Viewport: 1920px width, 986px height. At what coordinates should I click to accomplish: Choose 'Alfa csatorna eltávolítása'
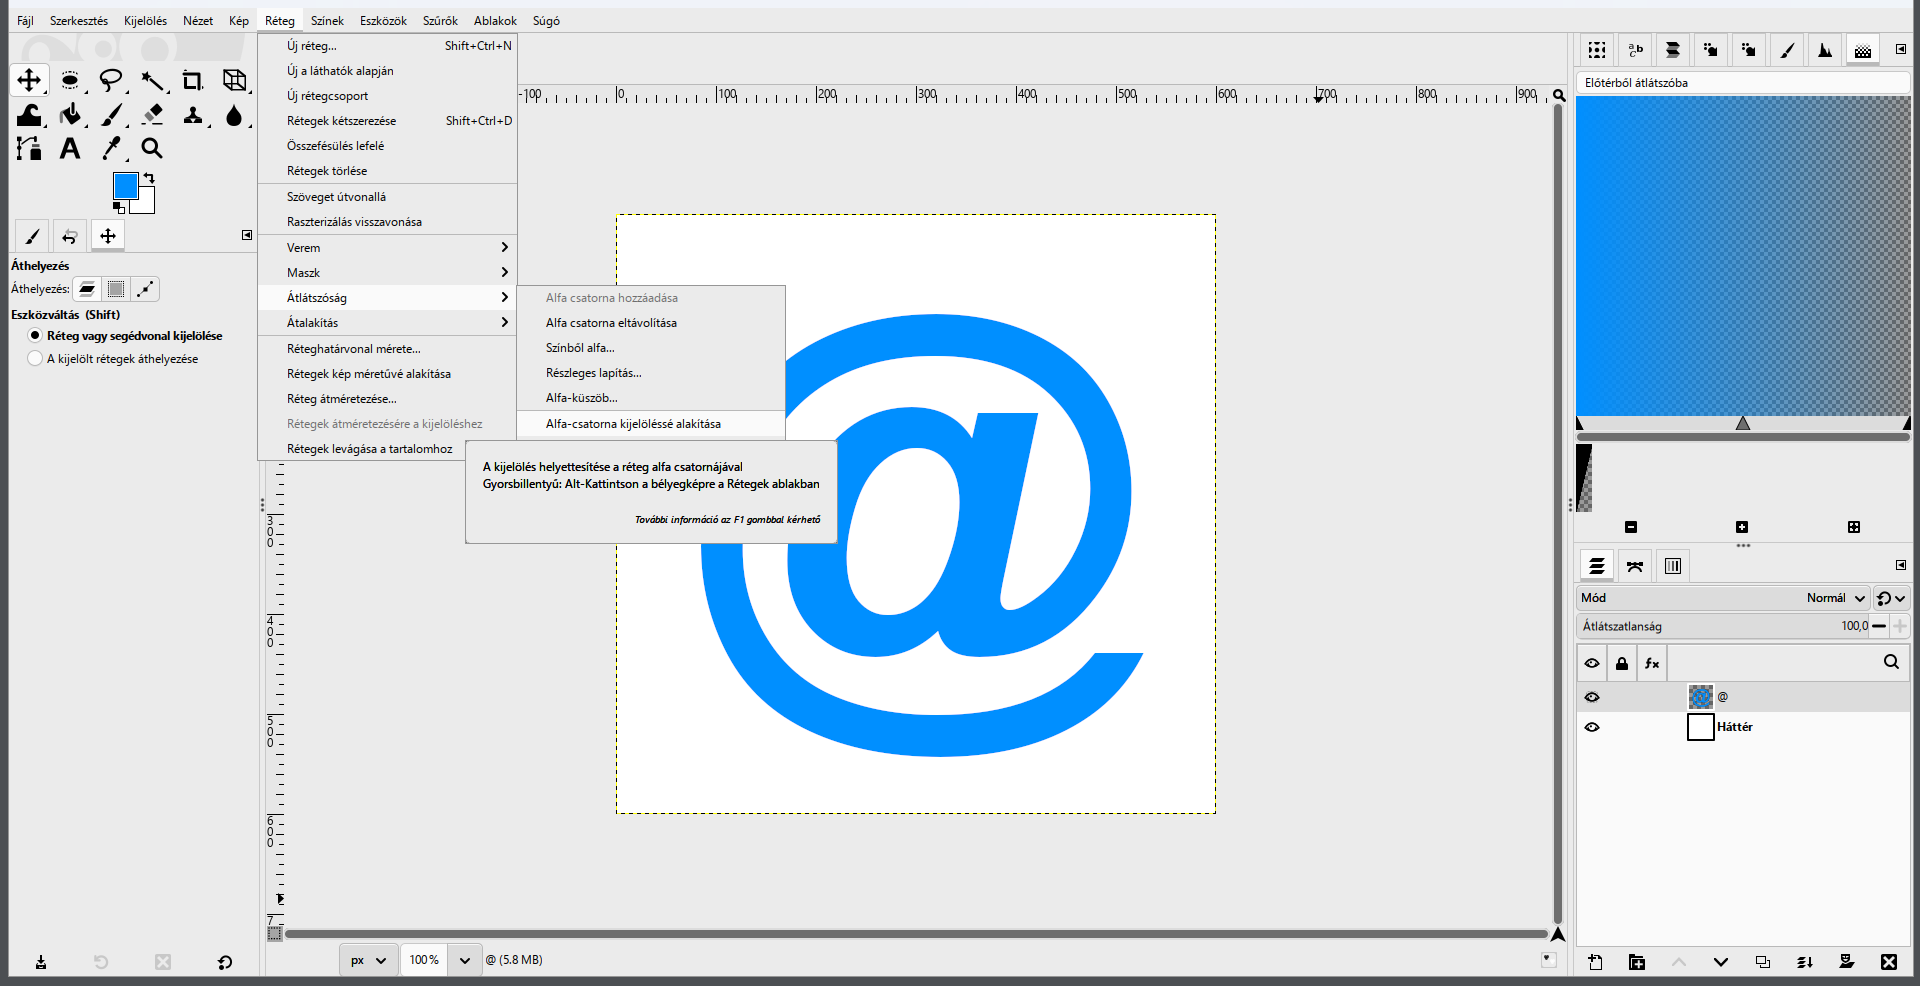click(651, 323)
